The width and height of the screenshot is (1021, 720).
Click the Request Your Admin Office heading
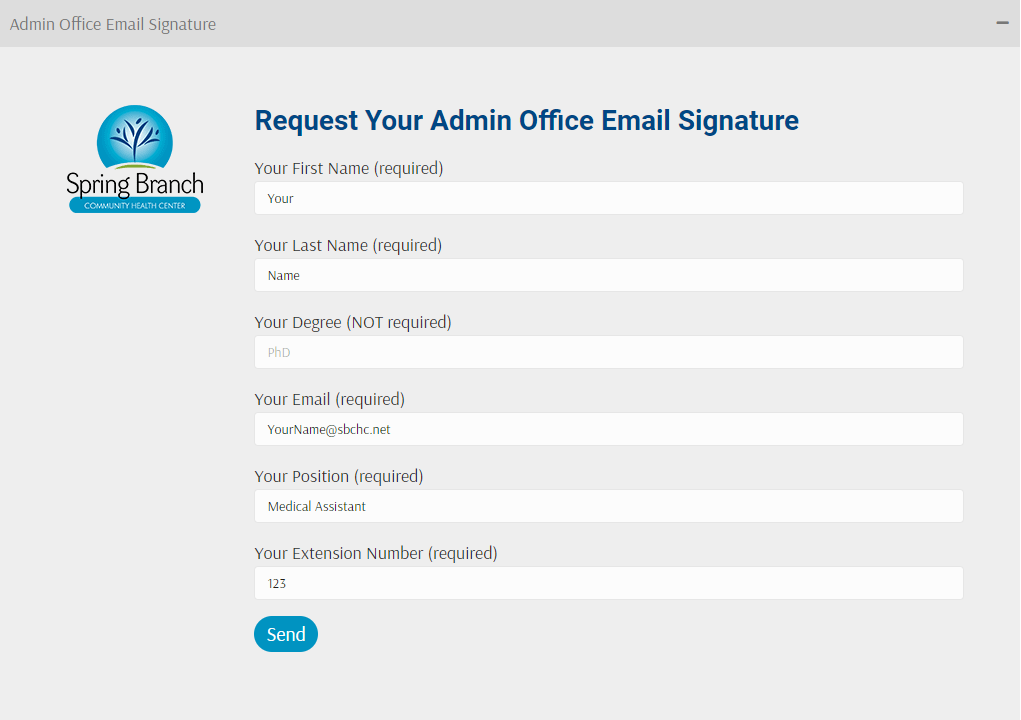click(526, 121)
